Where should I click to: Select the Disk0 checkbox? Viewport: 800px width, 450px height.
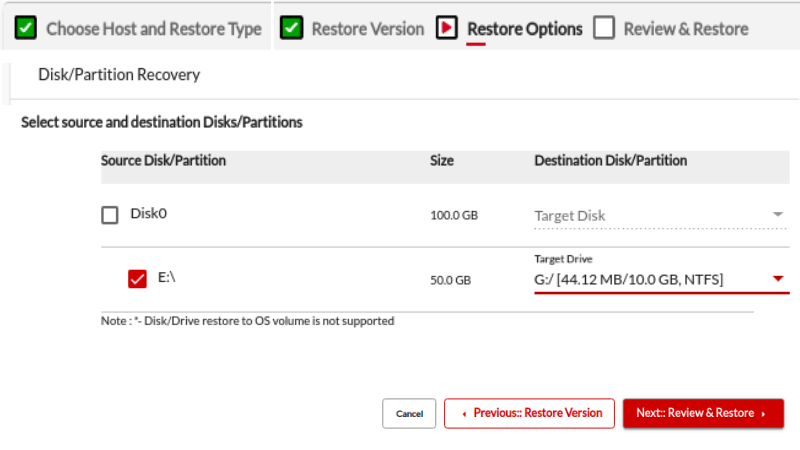(x=109, y=214)
